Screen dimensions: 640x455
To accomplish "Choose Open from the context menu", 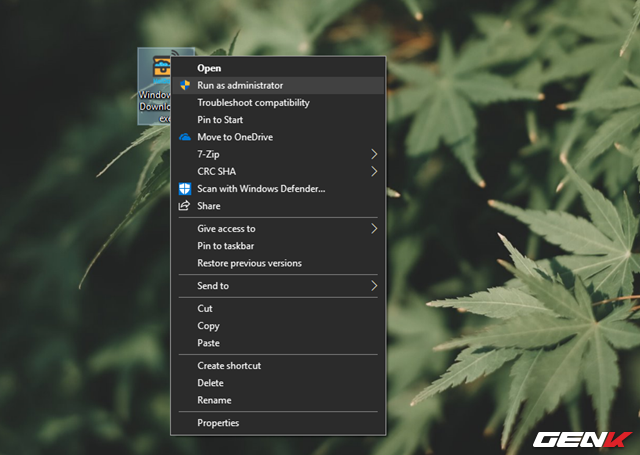I will (278, 68).
